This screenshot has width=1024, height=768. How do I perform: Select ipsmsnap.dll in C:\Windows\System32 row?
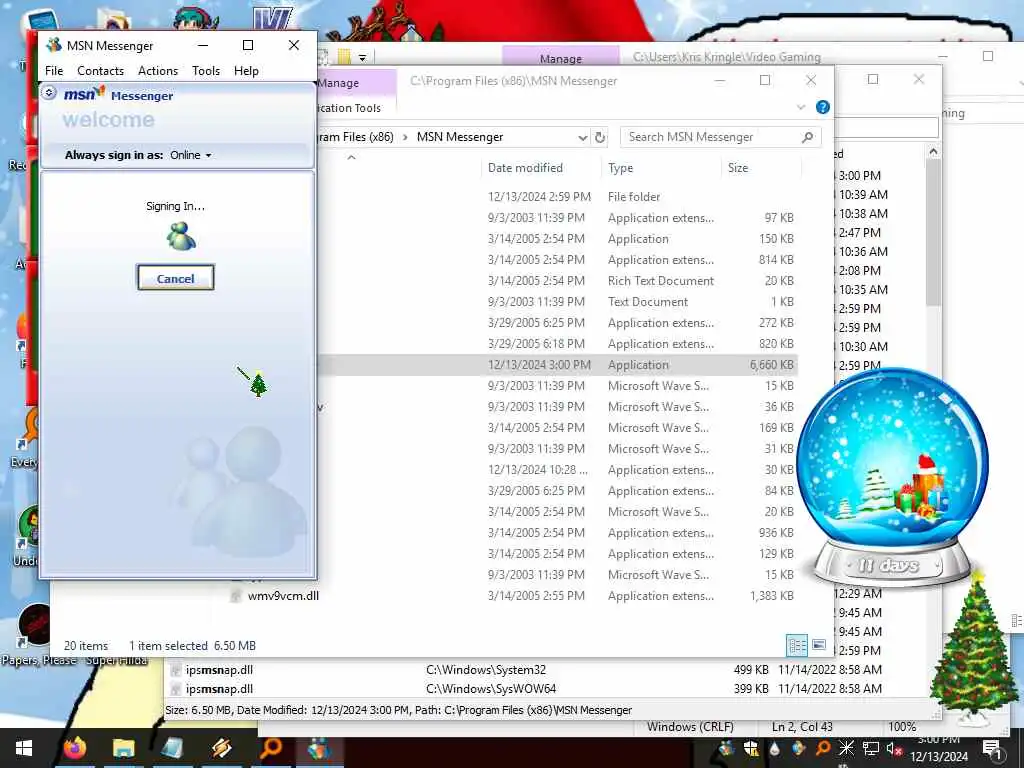(525, 669)
